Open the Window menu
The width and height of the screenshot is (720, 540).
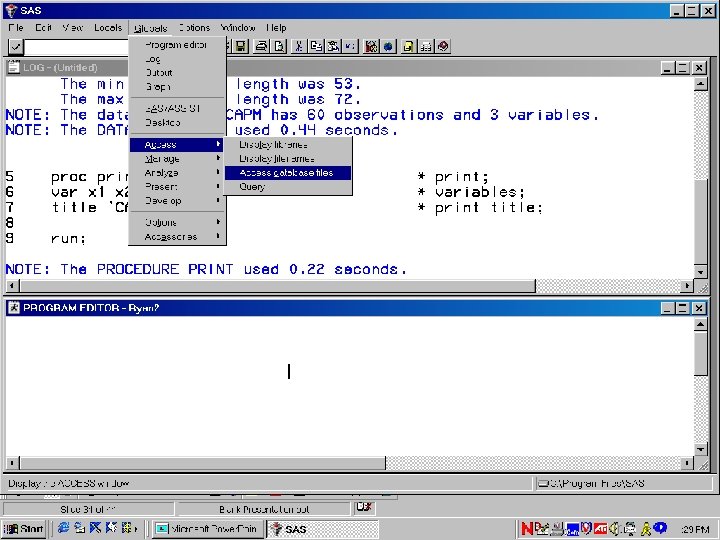point(238,28)
